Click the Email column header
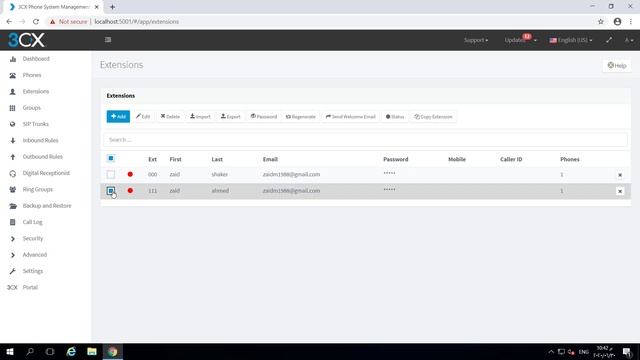Screen dimensions: 640x360 click(270, 159)
